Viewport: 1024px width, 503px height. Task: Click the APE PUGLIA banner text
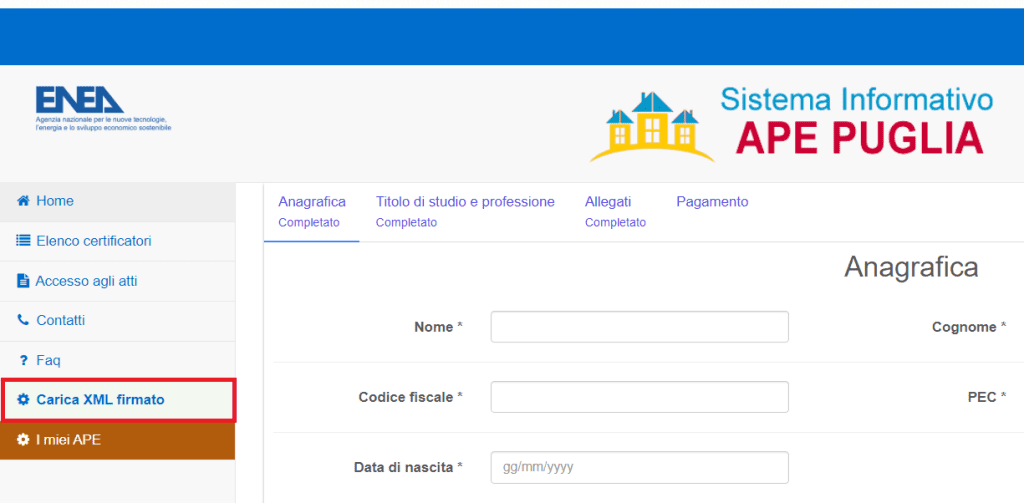click(859, 138)
